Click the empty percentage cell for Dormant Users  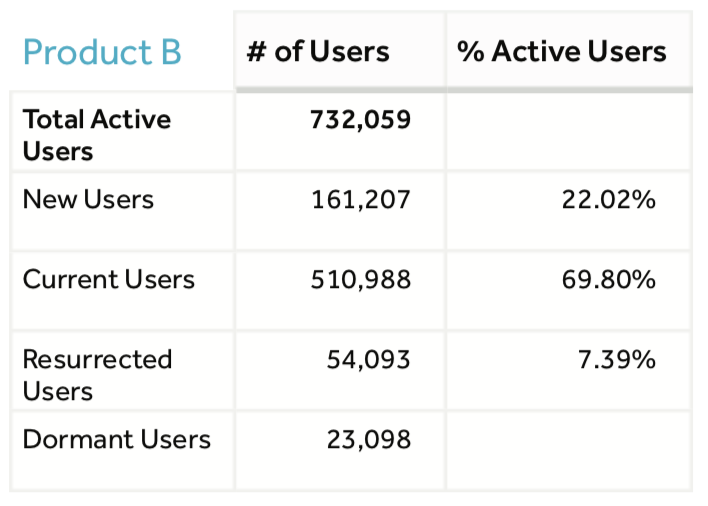[568, 450]
